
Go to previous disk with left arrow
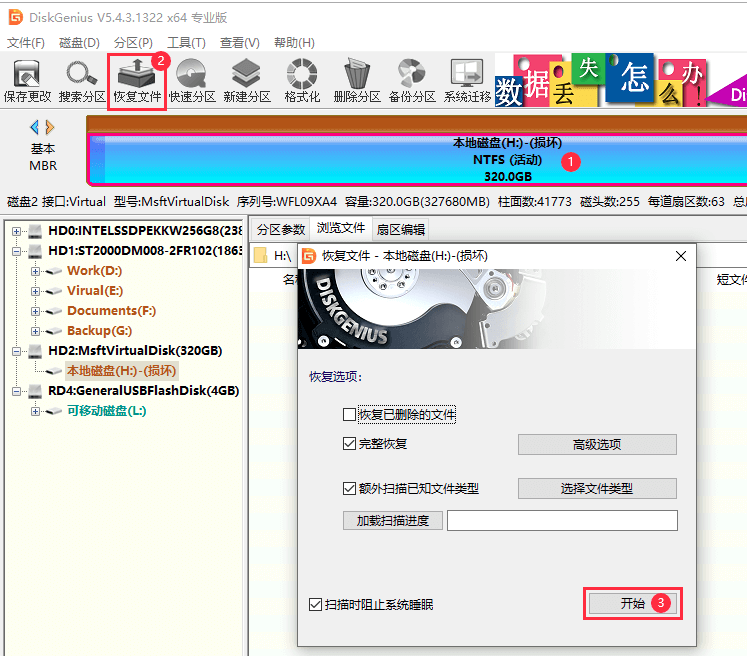click(x=34, y=127)
